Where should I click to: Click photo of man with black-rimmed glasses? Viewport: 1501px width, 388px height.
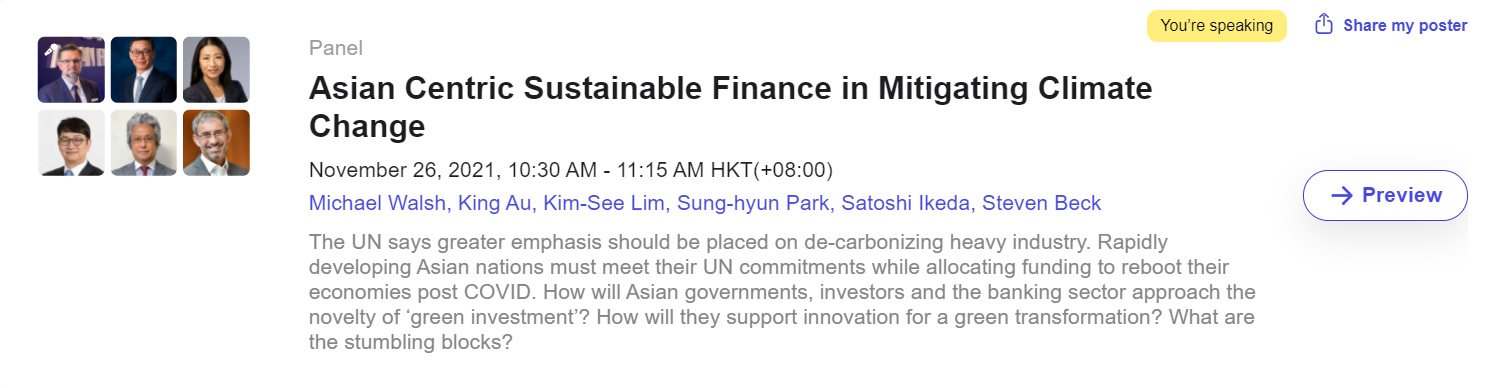[x=71, y=143]
